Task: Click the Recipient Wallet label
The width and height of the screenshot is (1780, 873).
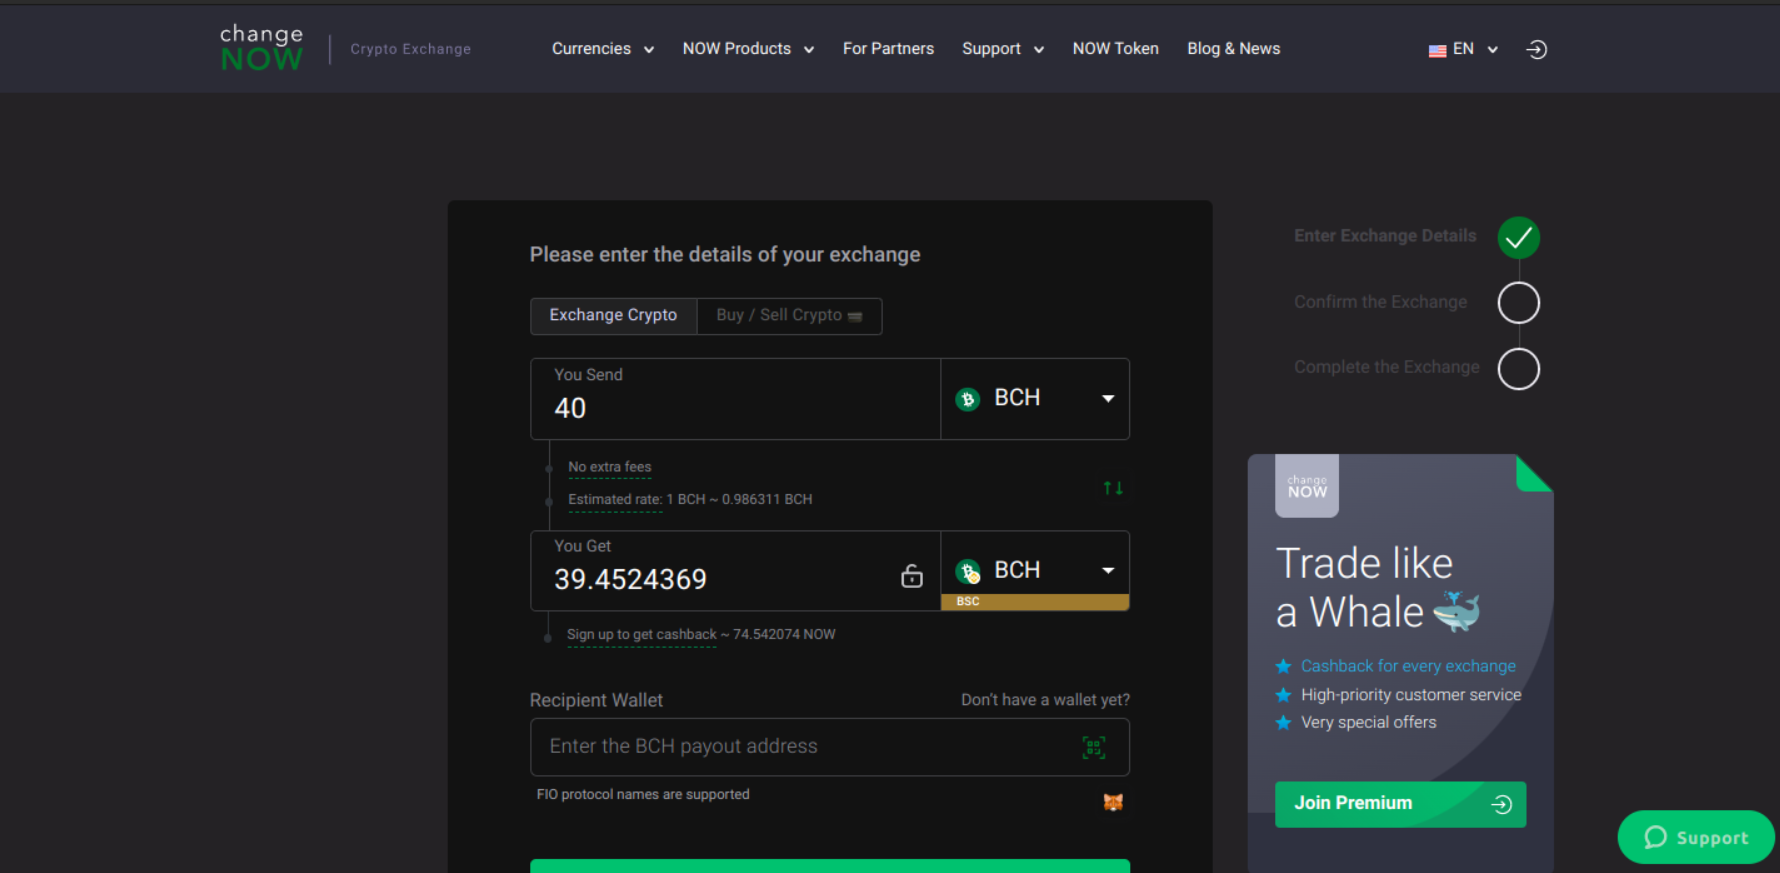Action: click(596, 700)
